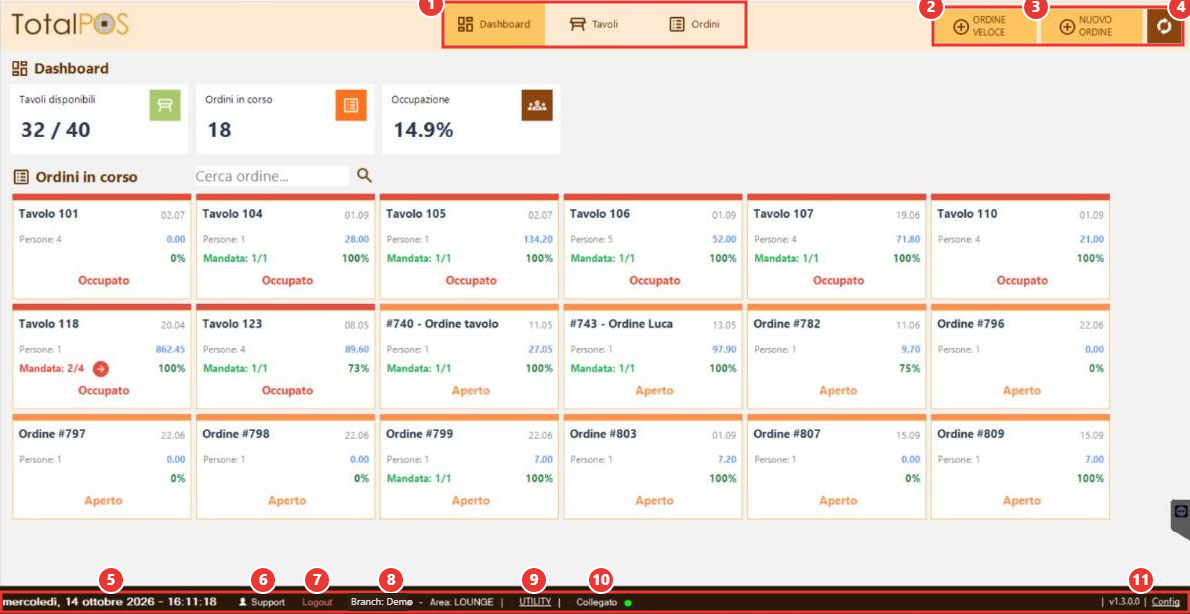
Task: Open the #740 - Ordine tavolo card
Action: 469,357
